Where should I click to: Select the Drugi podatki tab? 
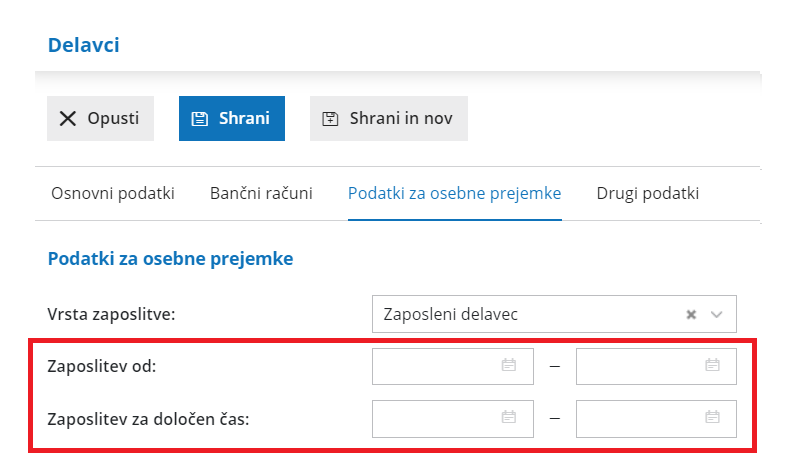click(647, 193)
